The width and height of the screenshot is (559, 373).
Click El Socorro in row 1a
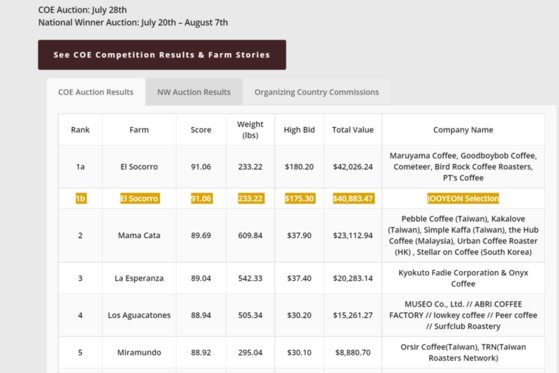[x=139, y=167]
